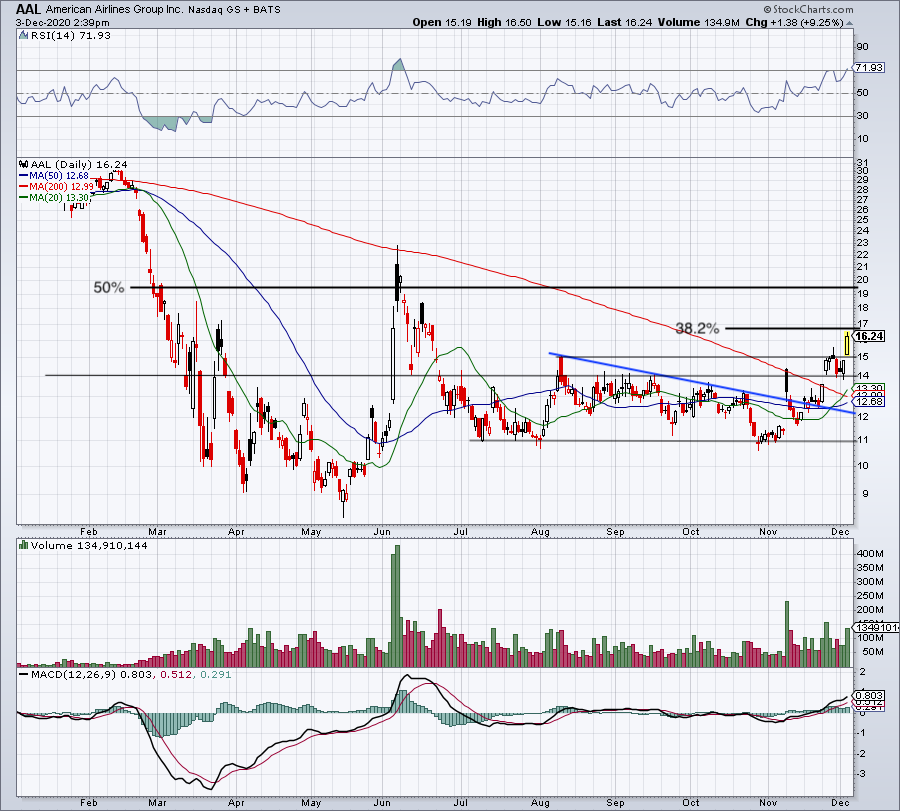Click the black MACD legend line marker

[x=24, y=674]
